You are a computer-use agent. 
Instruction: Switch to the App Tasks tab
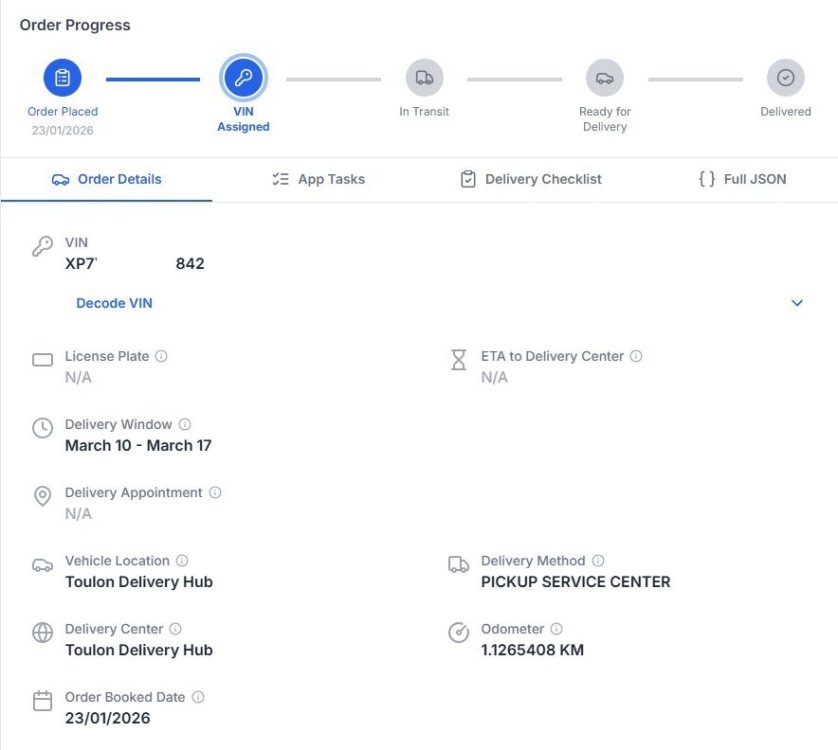(318, 180)
